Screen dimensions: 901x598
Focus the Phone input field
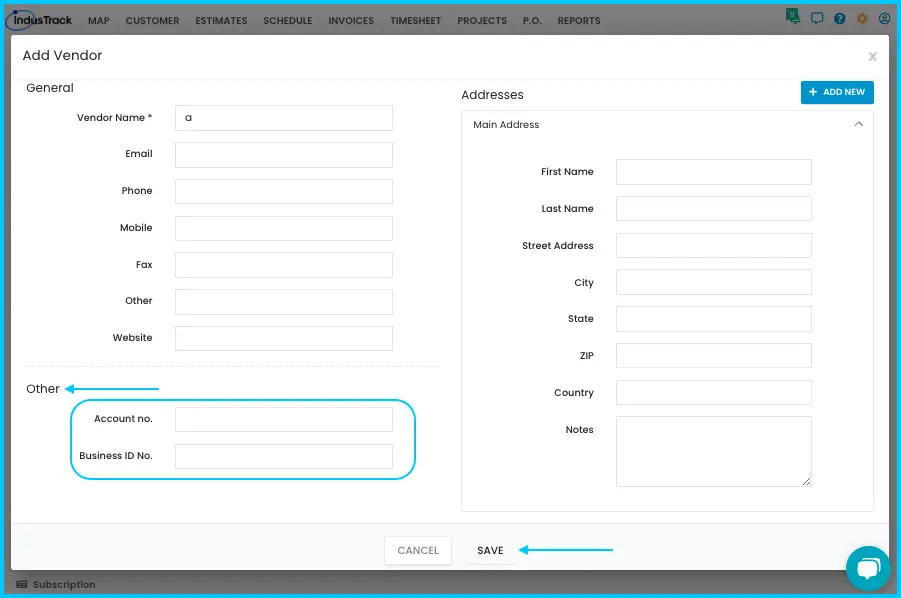(x=284, y=191)
